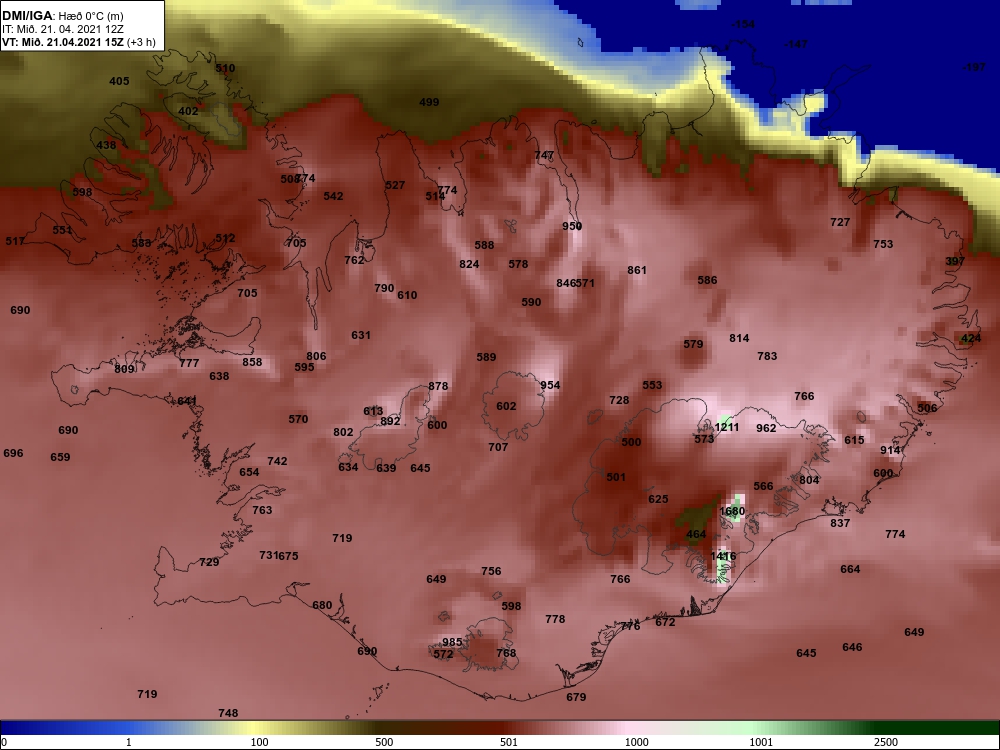Click the 802 map value
Screen dimensions: 1000x750
343,432
